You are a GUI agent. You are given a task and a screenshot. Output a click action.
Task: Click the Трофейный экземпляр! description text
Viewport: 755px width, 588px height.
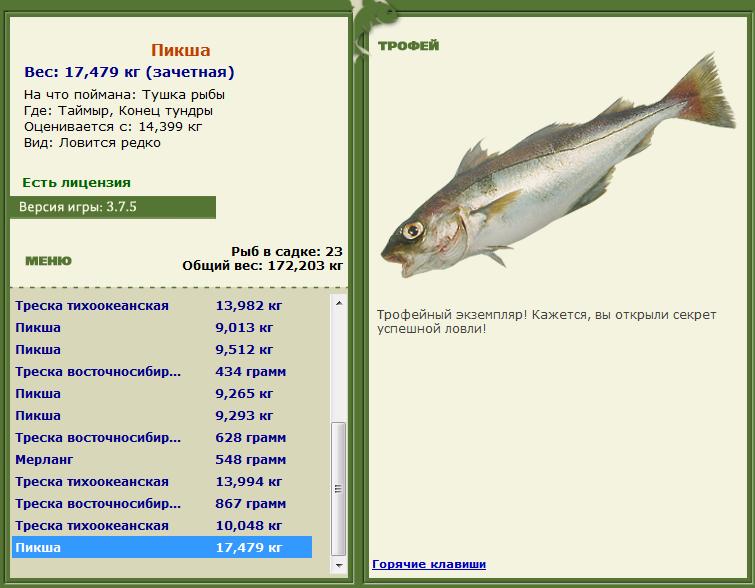(x=547, y=322)
